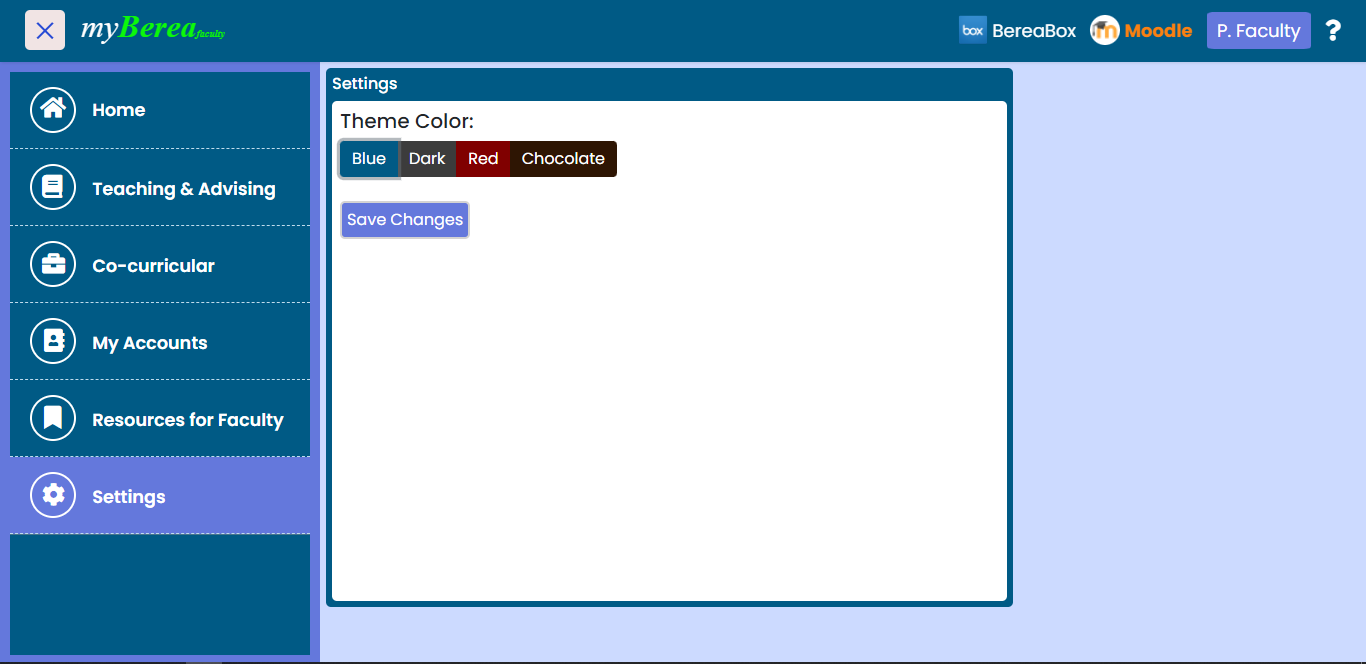Viewport: 1366px width, 664px height.
Task: Click the myBerea faculty logo
Action: 152,29
